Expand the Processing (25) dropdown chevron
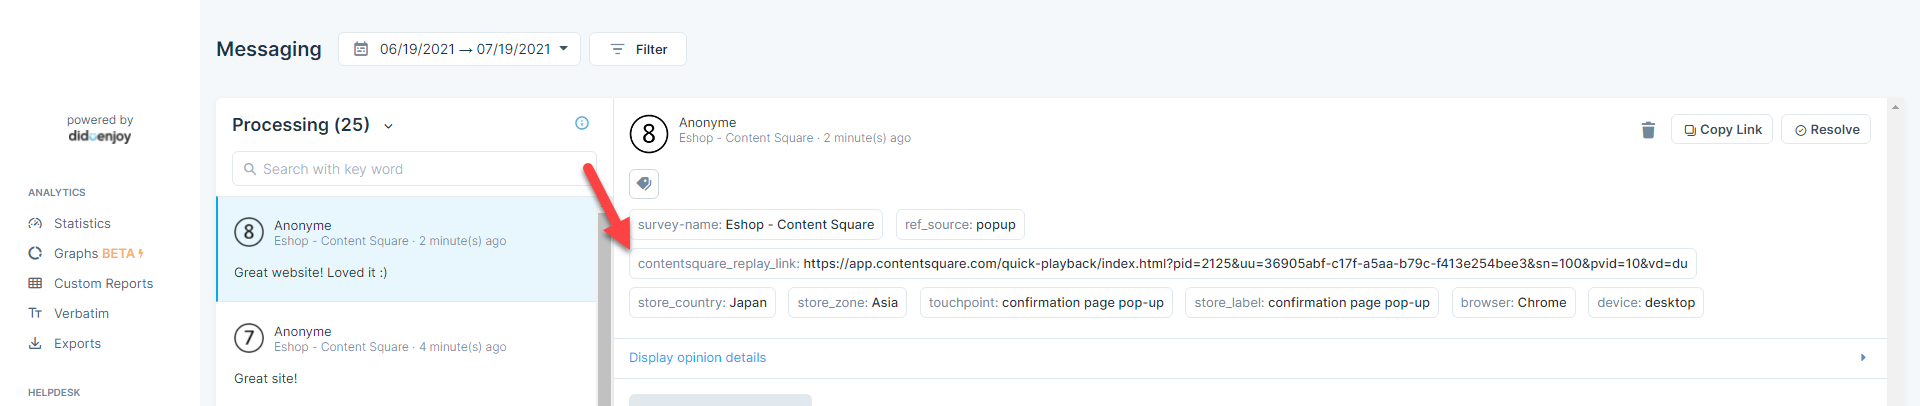 tap(388, 126)
